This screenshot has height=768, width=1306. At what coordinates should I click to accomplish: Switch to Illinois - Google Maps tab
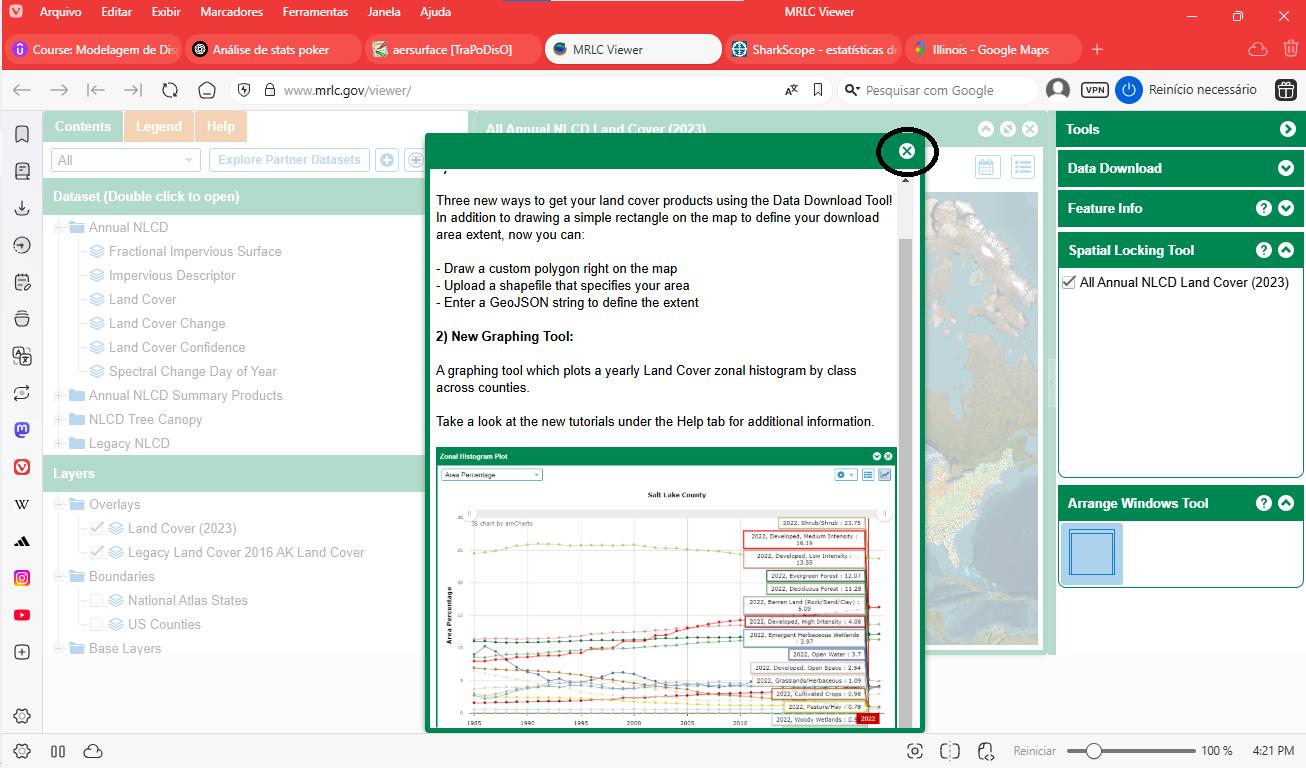pos(992,49)
